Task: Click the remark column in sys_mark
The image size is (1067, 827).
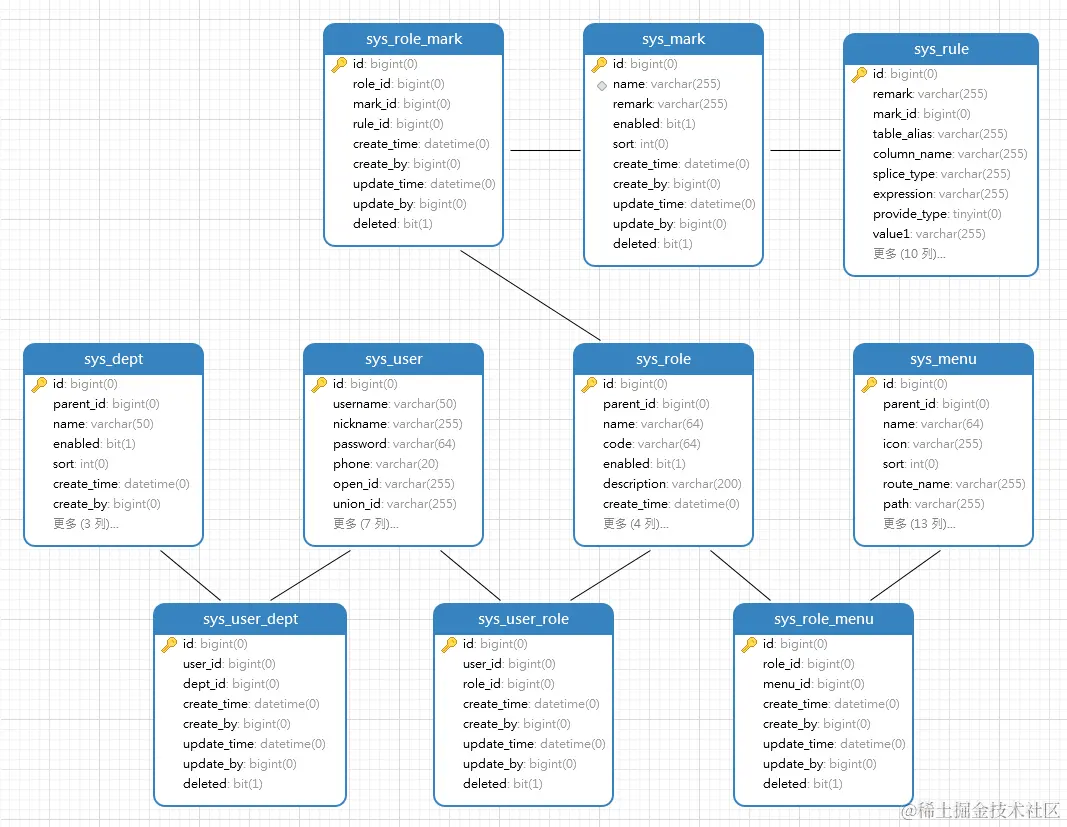Action: (670, 104)
